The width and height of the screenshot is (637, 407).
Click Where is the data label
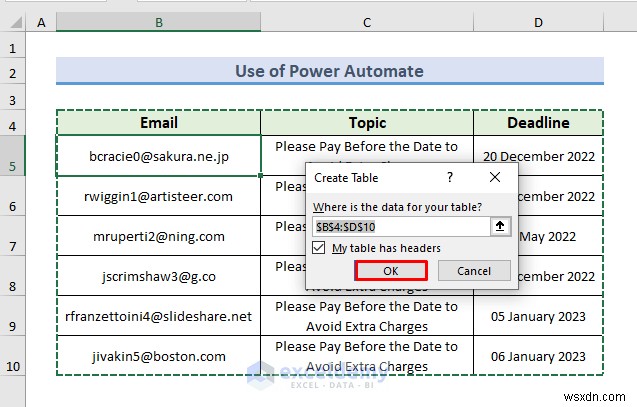[x=397, y=207]
